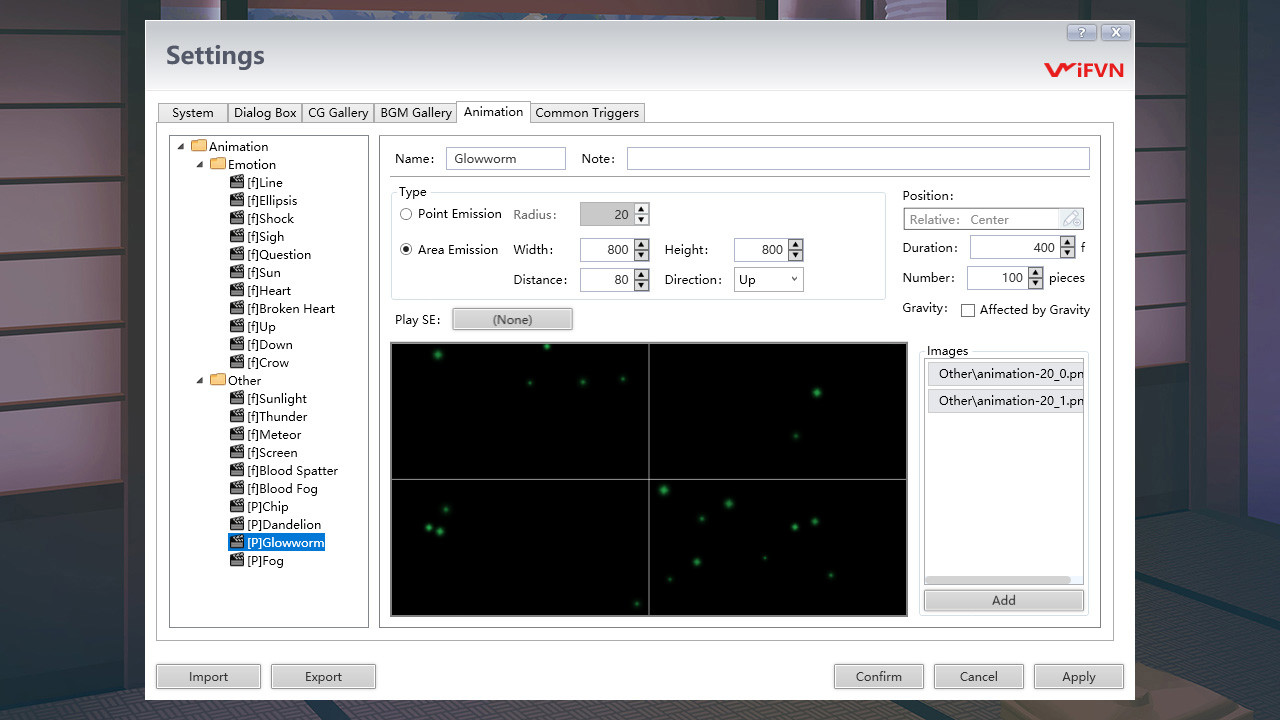Enable the Affected by Gravity checkbox
1280x720 pixels.
(x=967, y=310)
